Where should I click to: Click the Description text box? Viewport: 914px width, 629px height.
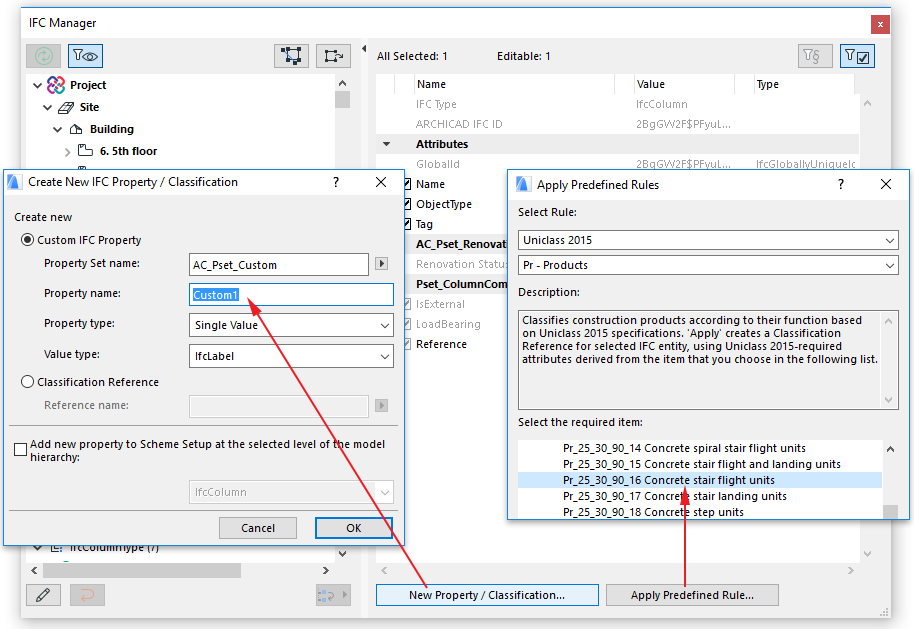[x=708, y=359]
